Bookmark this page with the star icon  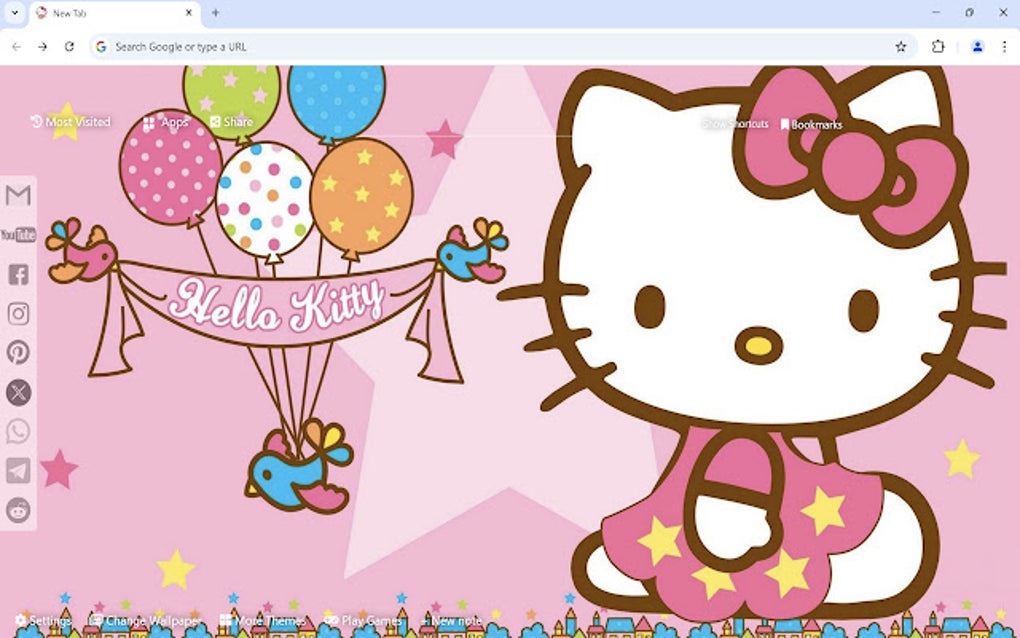point(899,46)
